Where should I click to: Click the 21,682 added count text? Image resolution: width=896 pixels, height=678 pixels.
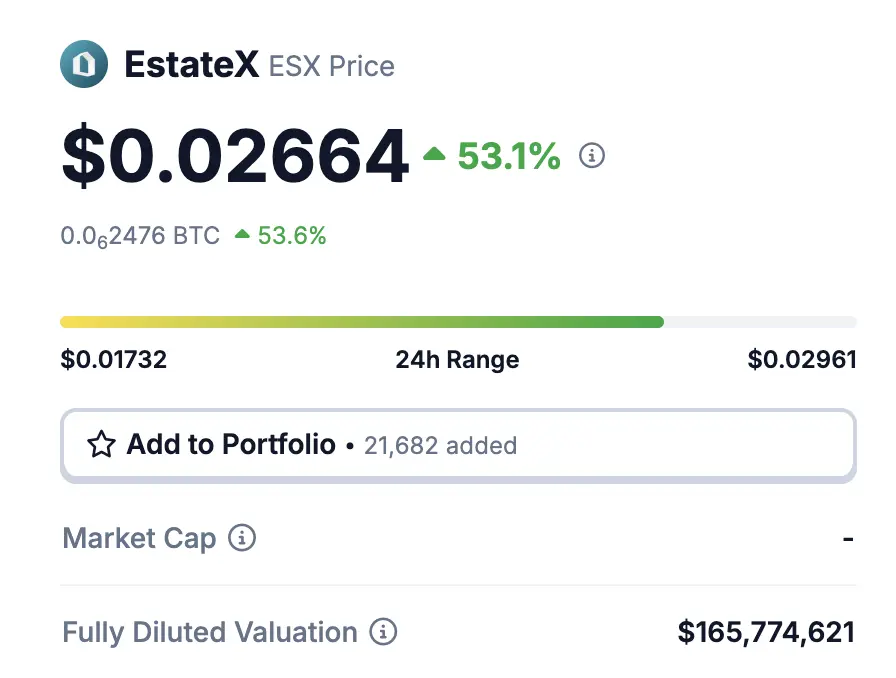click(441, 446)
